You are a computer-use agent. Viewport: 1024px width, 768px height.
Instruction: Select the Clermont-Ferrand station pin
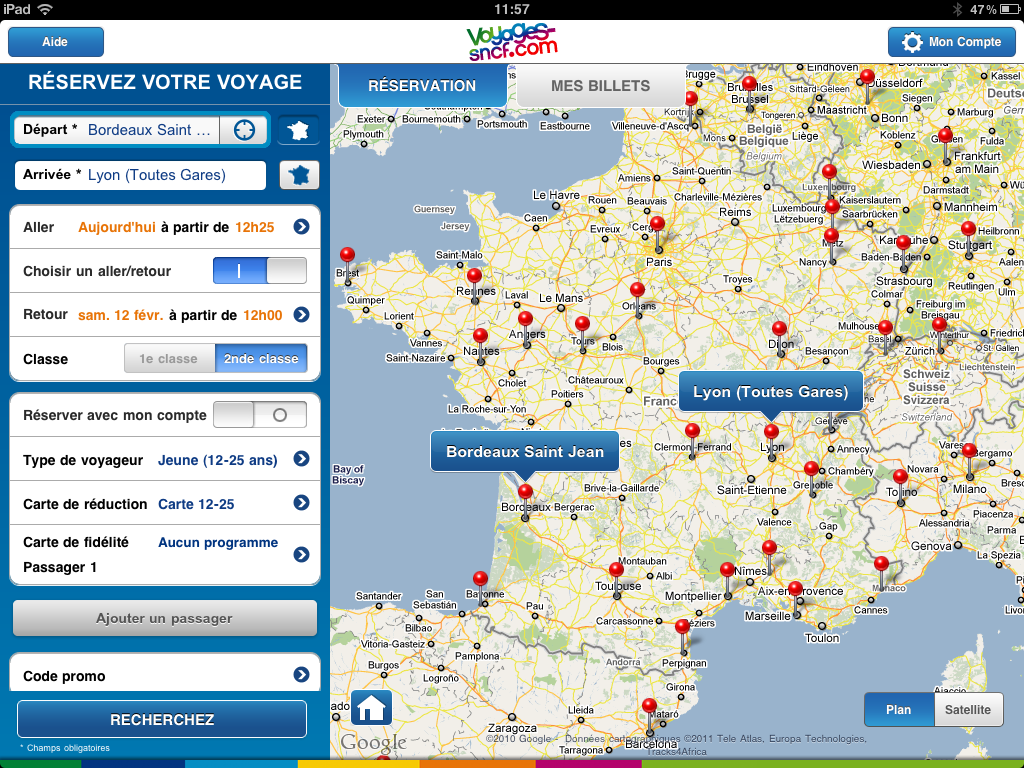(x=692, y=440)
